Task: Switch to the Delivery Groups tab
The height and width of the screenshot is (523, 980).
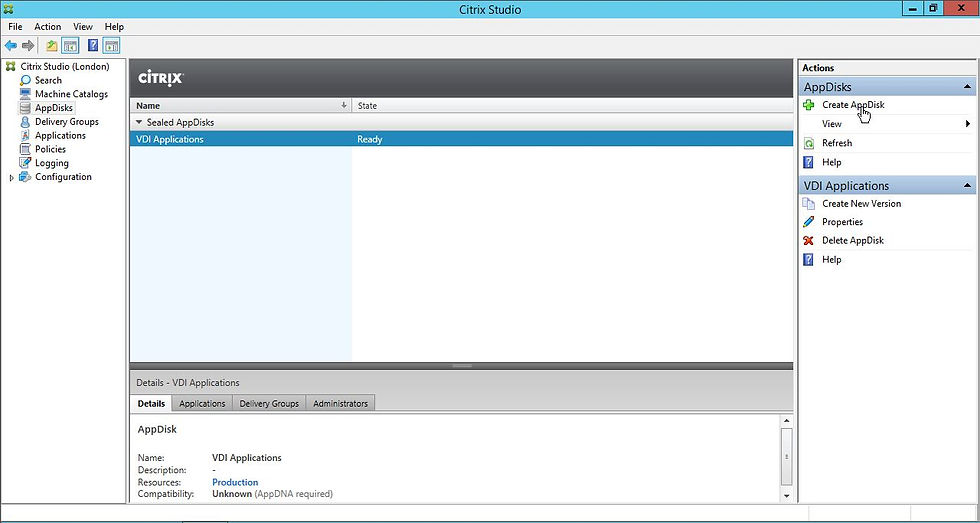Action: [x=269, y=403]
